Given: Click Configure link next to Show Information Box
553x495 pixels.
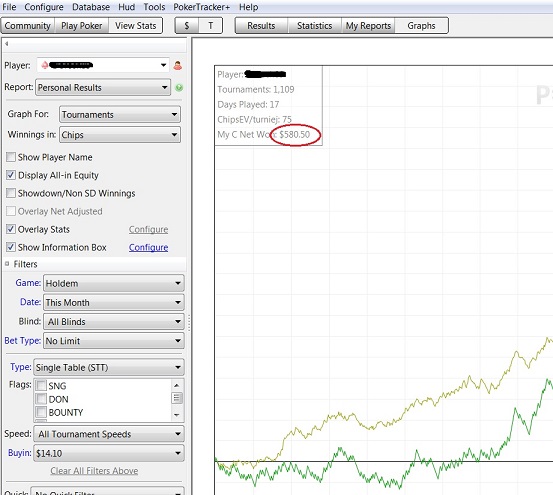Looking at the screenshot, I should click(148, 247).
